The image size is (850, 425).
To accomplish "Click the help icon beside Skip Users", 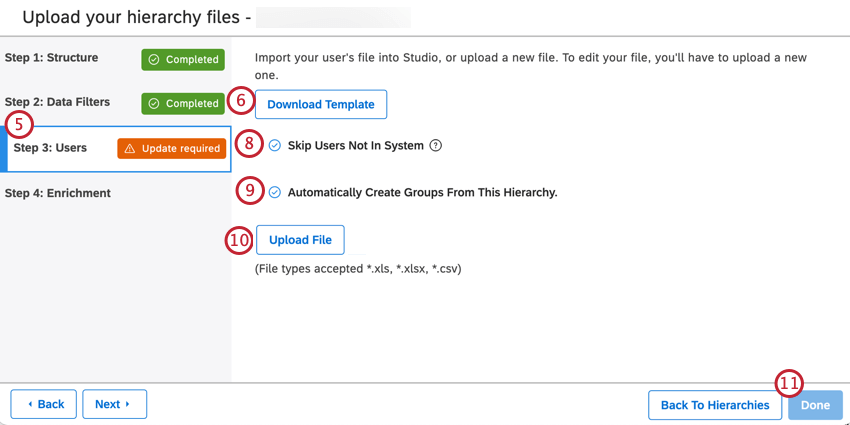I will pyautogui.click(x=435, y=145).
